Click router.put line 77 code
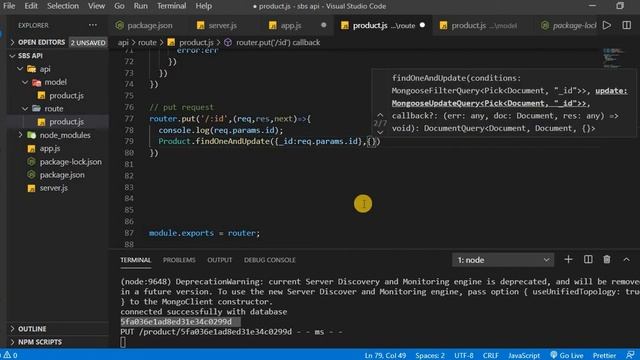The height and width of the screenshot is (360, 640). (230, 119)
